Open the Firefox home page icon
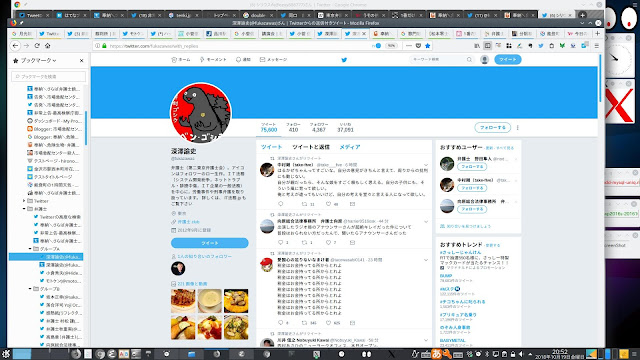Image resolution: width=640 pixels, height=360 pixels. click(47, 46)
